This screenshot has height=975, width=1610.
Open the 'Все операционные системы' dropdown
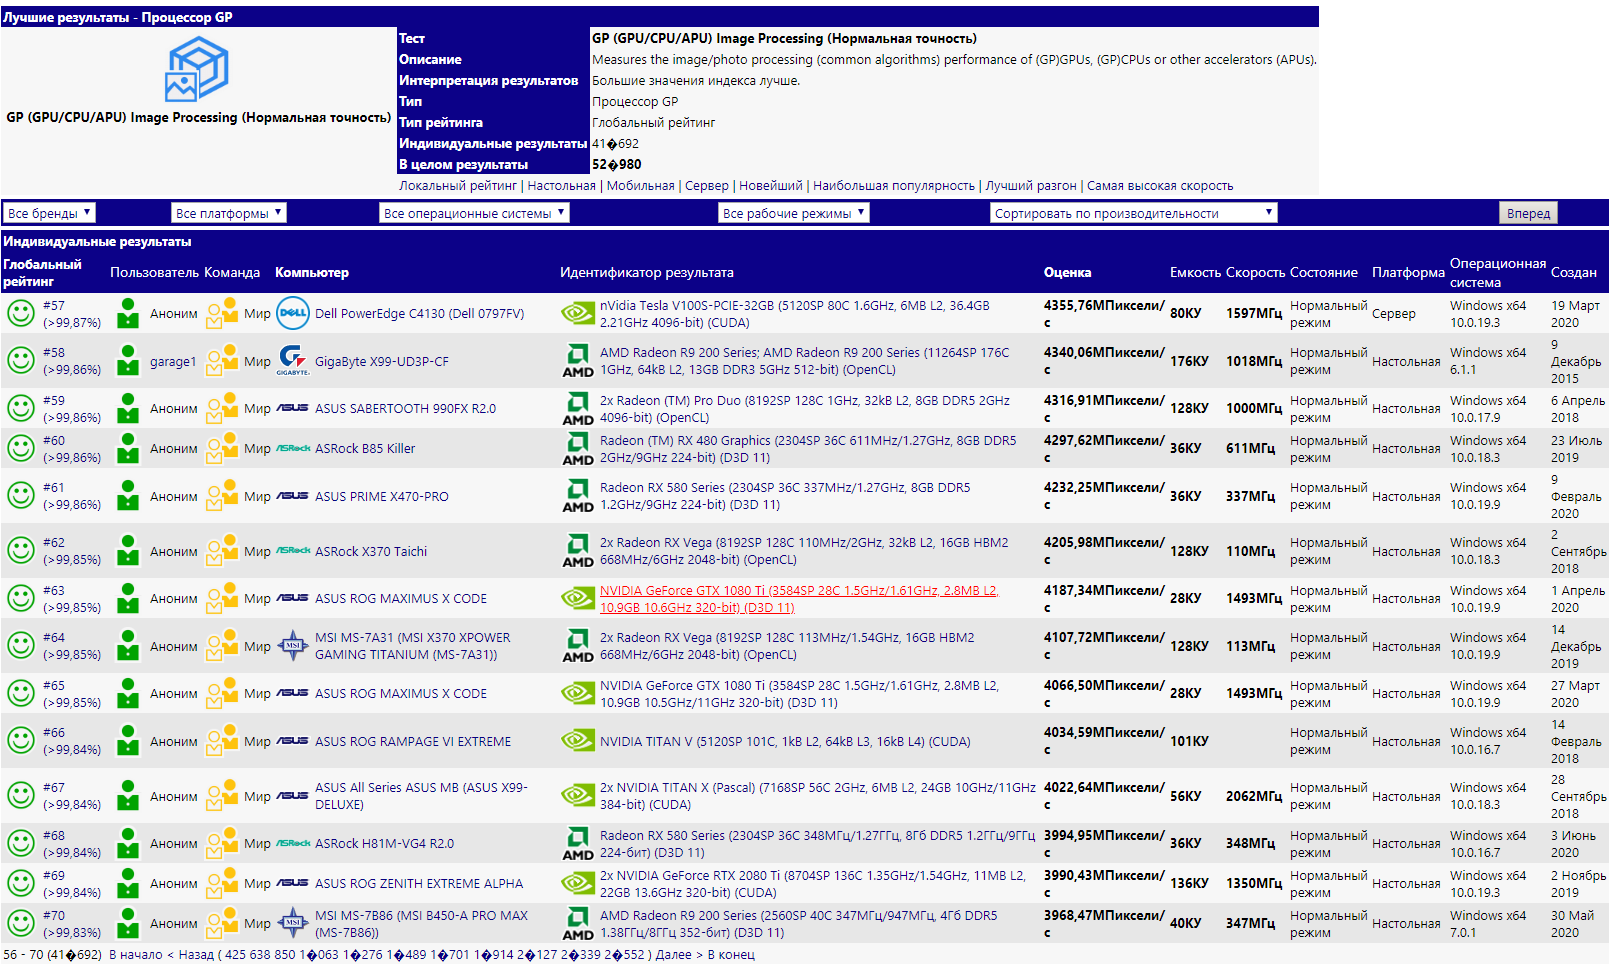tap(475, 213)
